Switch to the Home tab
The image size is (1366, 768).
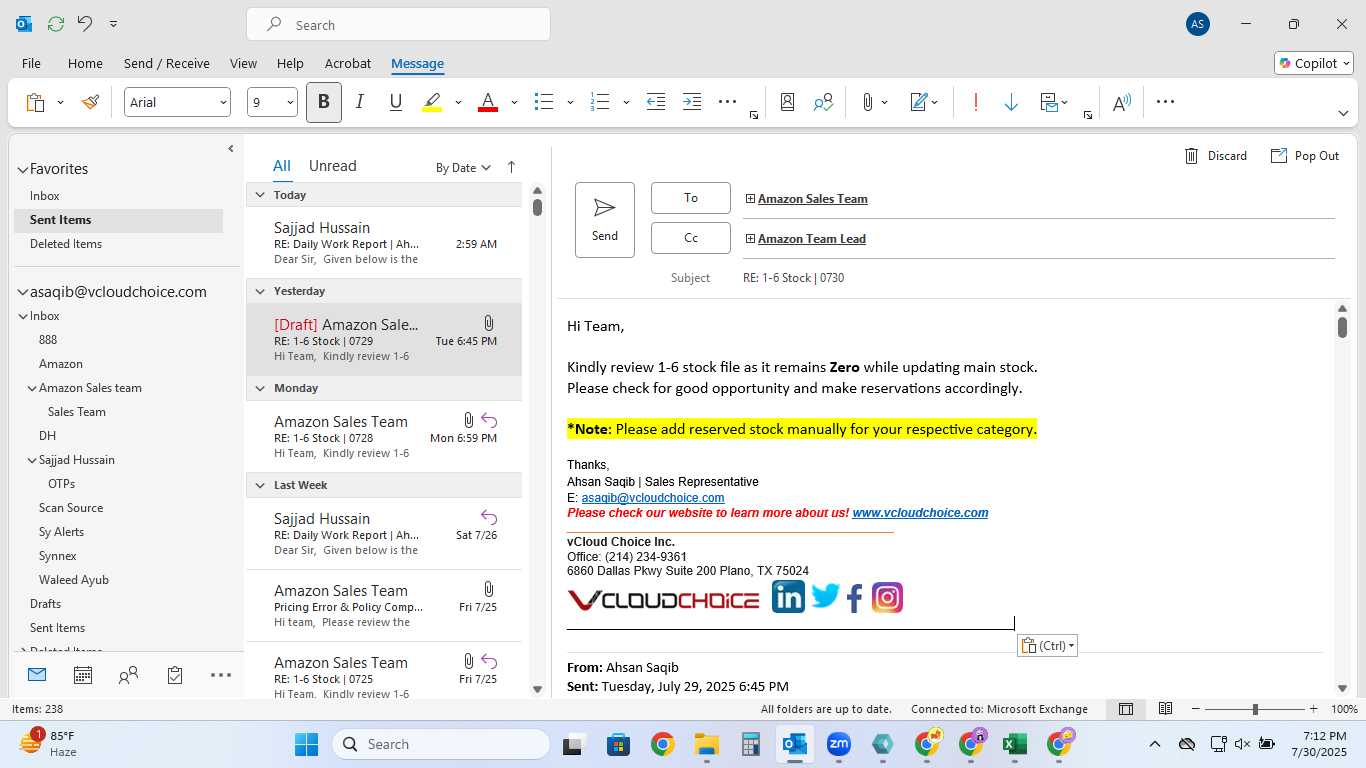pyautogui.click(x=85, y=63)
